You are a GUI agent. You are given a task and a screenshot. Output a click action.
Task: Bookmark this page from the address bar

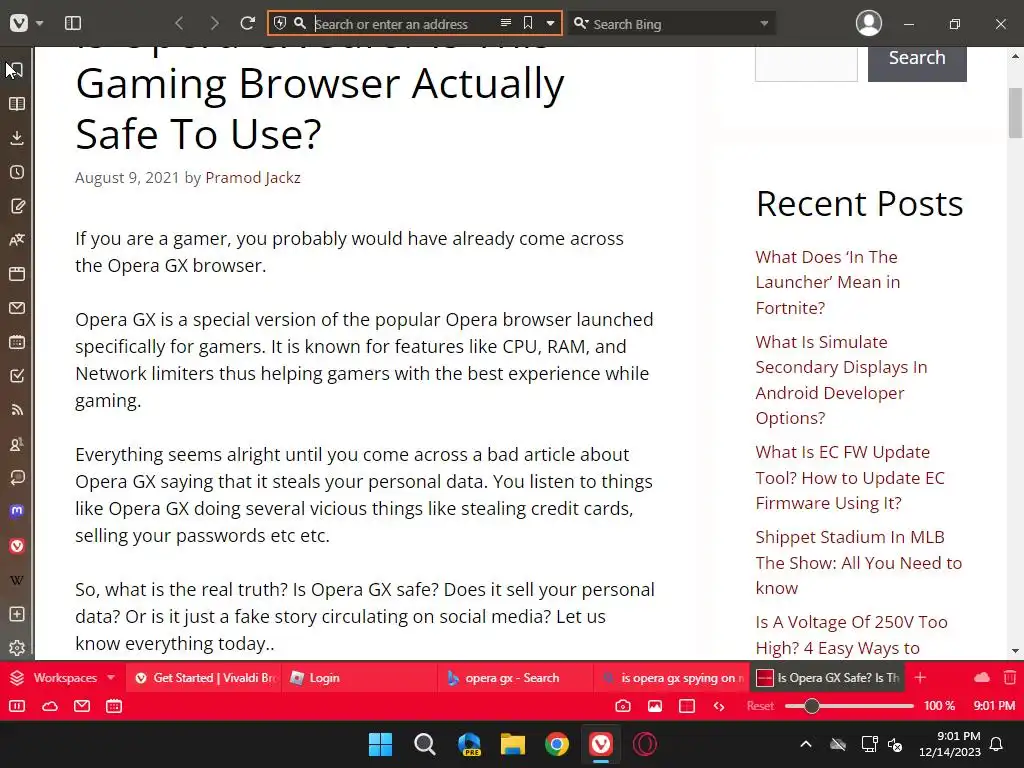coord(528,24)
